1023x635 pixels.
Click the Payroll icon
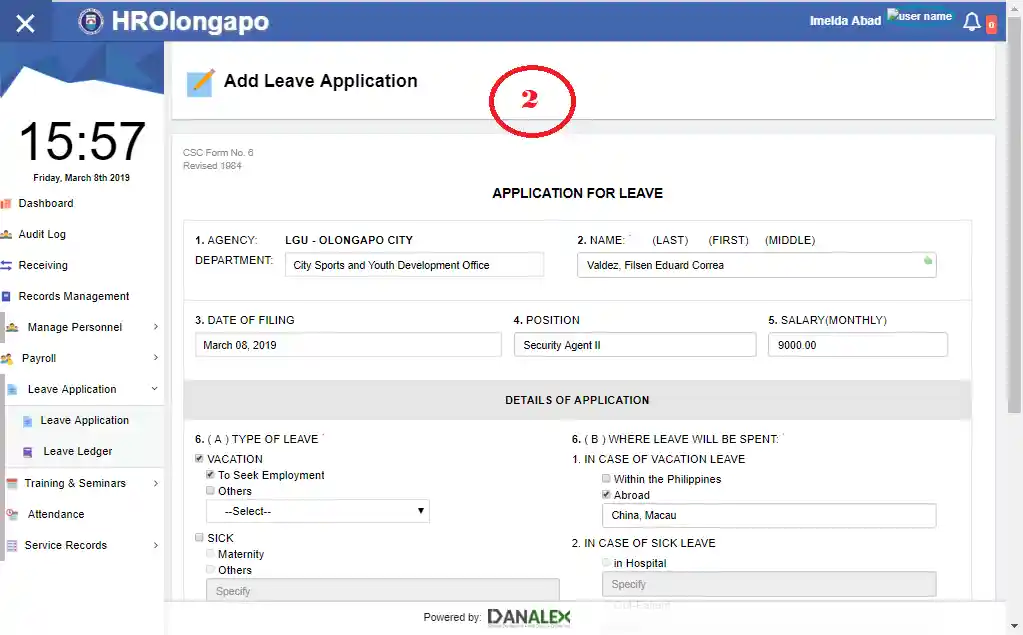[x=7, y=358]
